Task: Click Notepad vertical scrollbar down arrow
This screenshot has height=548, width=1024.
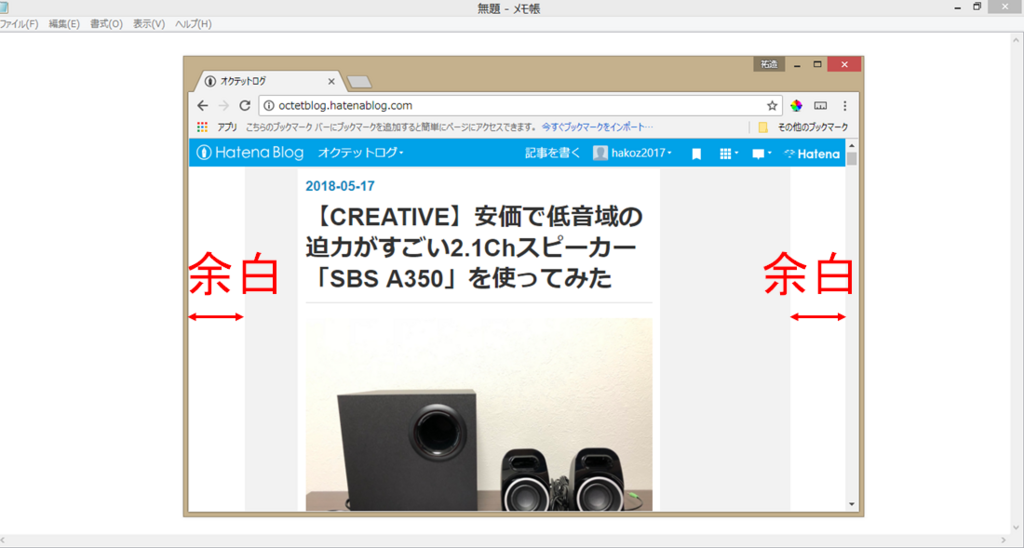Action: pyautogui.click(x=1017, y=528)
